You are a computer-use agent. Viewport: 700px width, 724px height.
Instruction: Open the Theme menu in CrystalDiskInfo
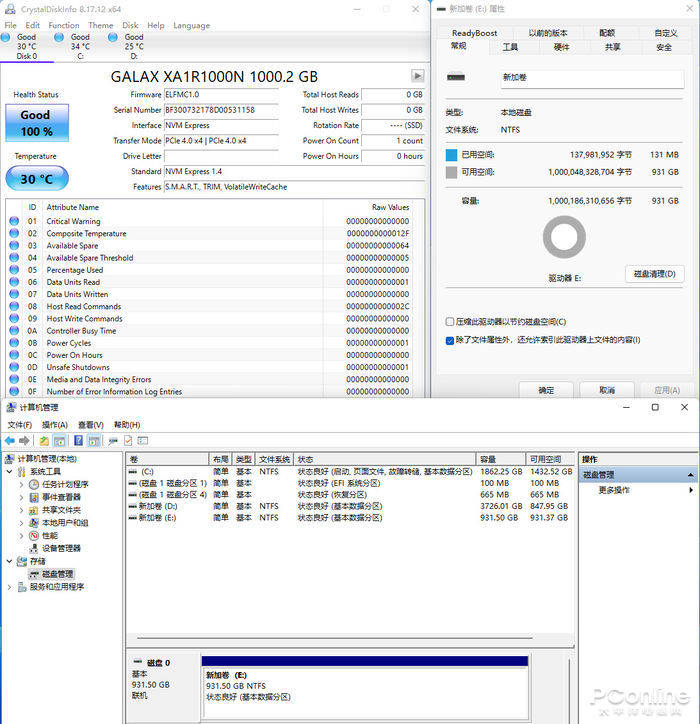point(101,25)
